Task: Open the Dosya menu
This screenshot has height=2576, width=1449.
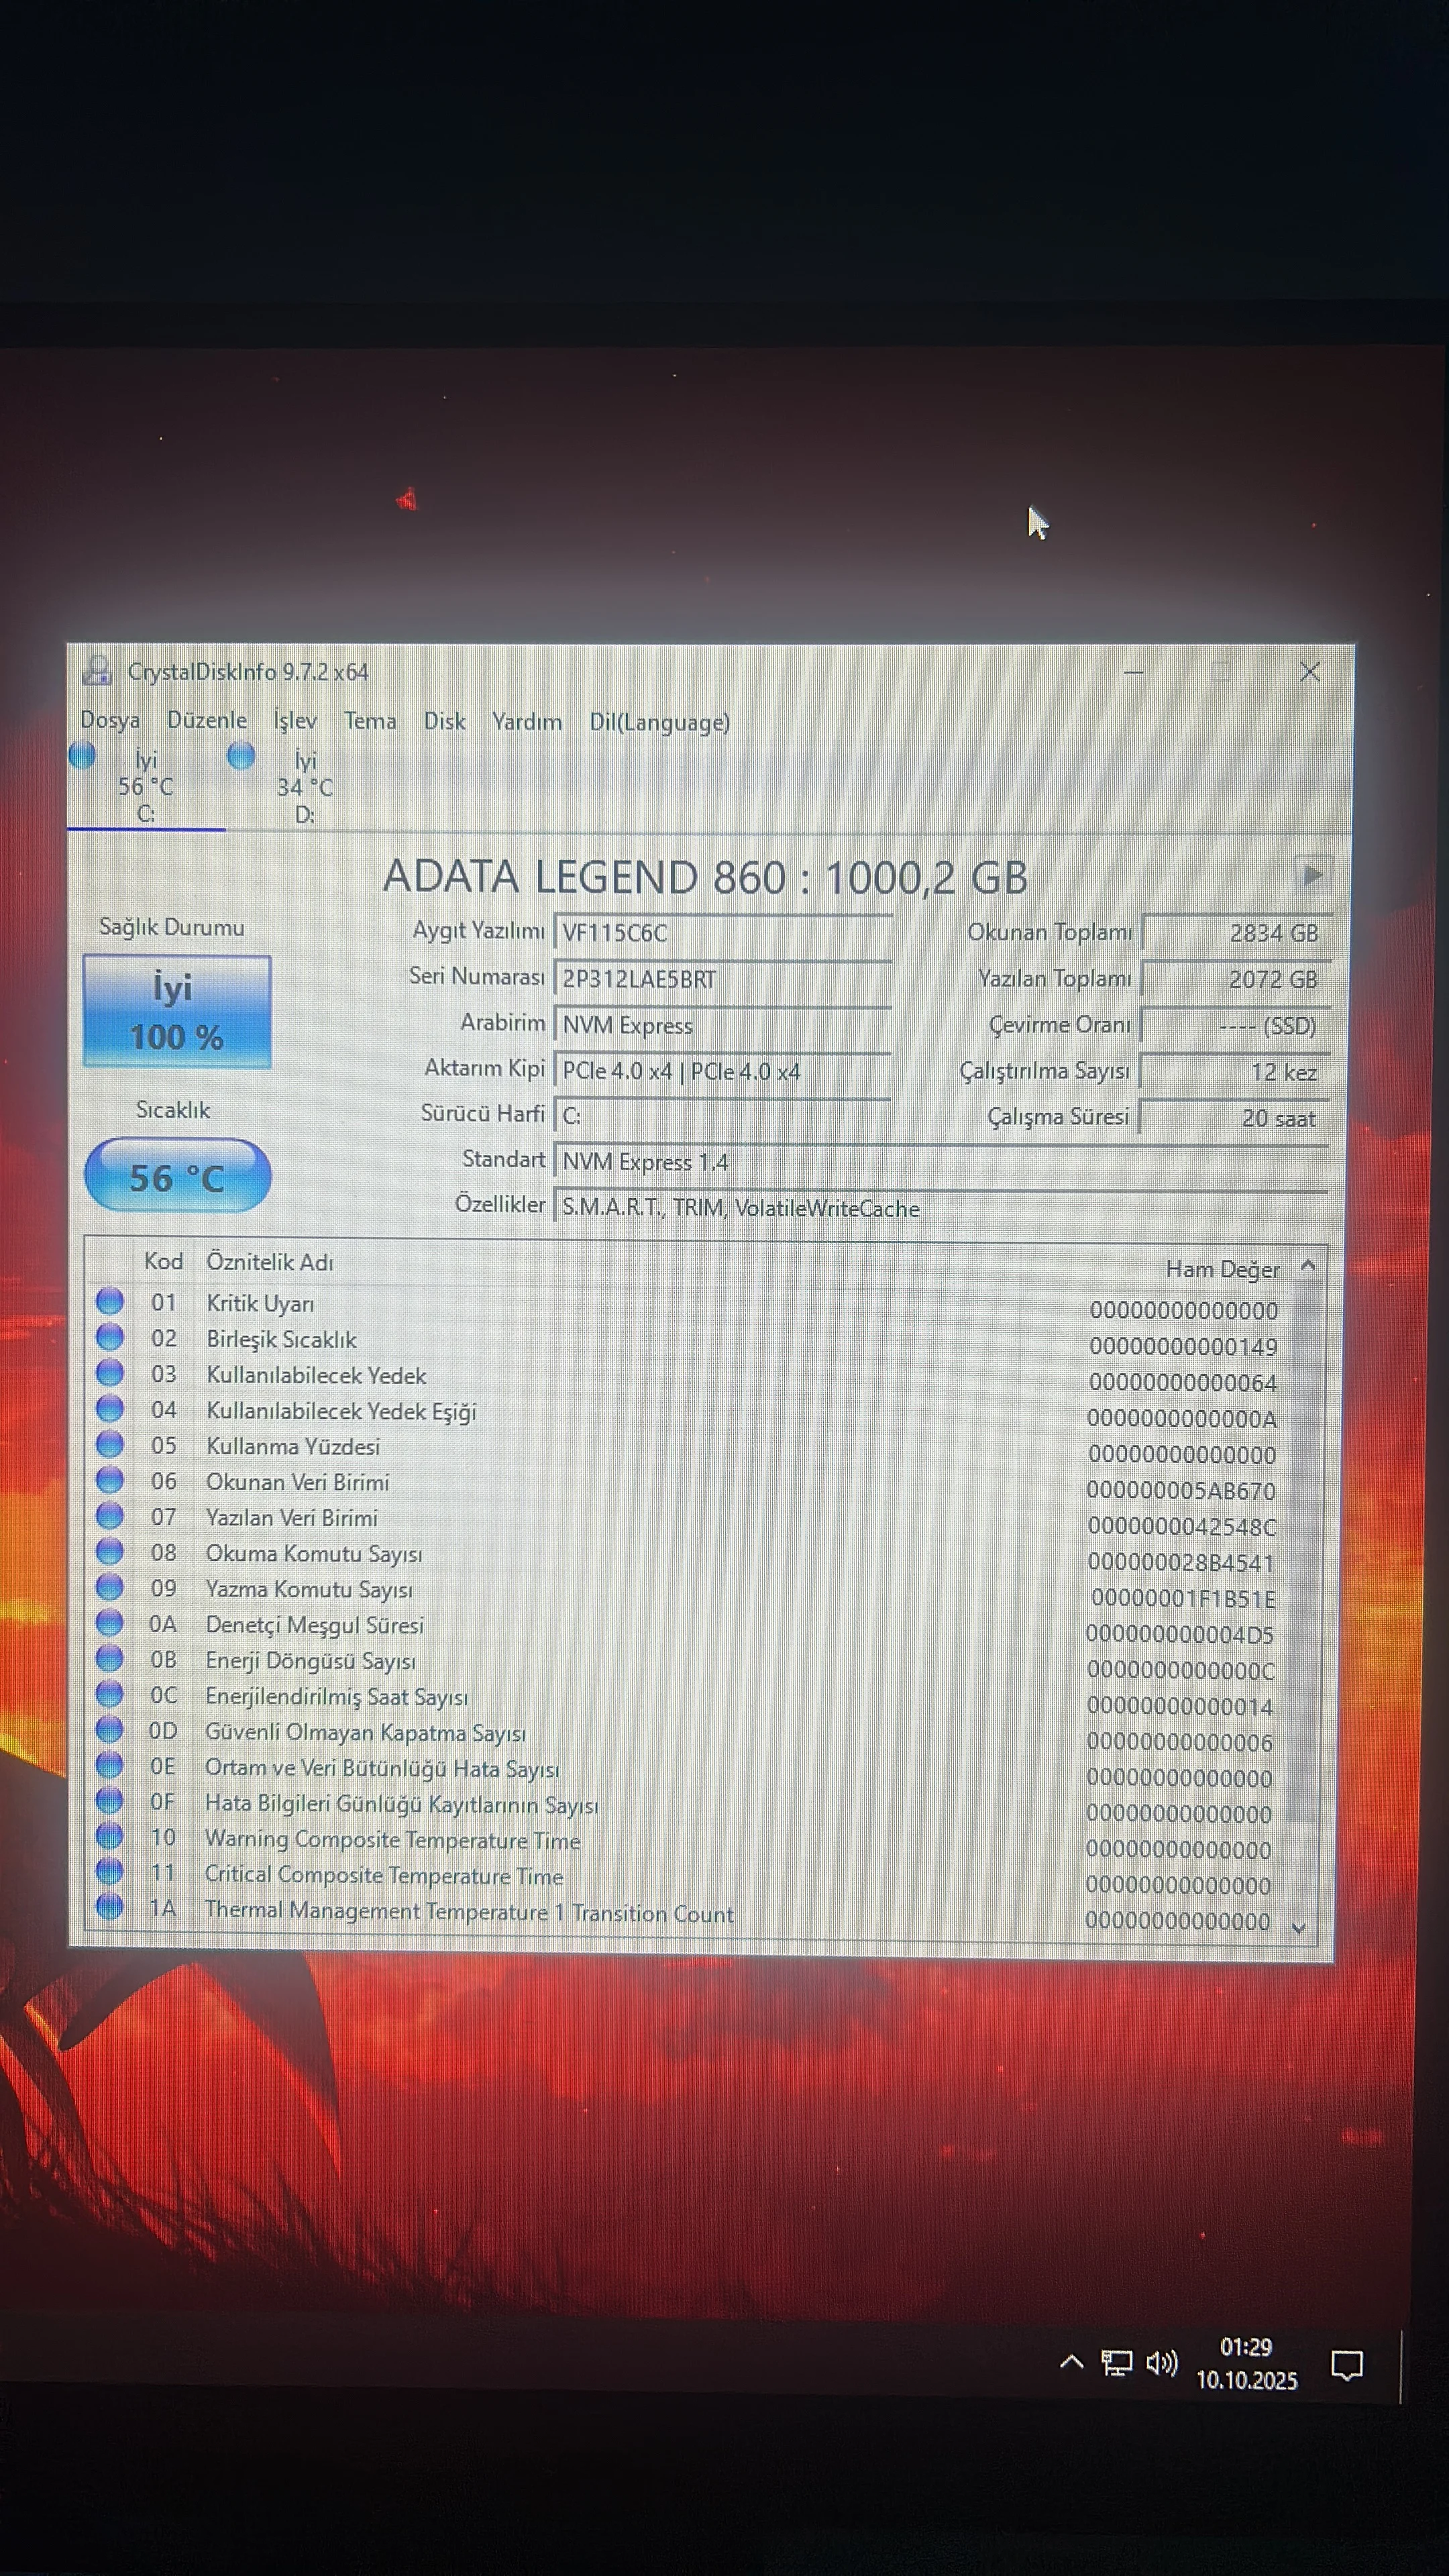Action: point(110,720)
